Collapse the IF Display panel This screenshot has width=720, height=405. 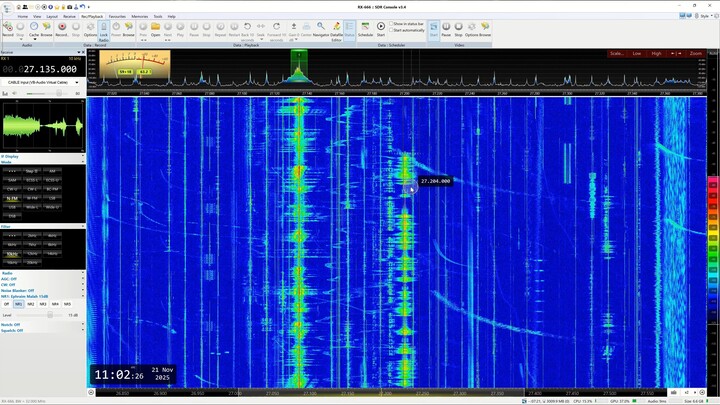coord(83,156)
